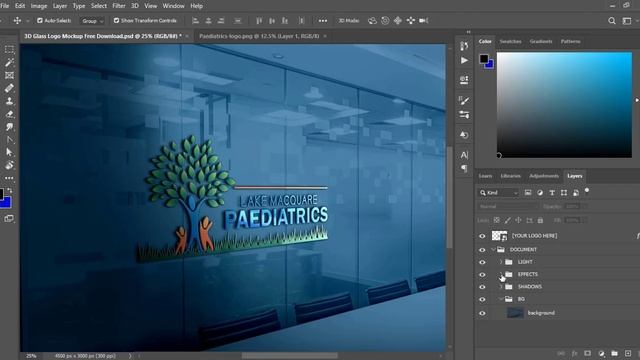Select the Eraser tool

pos(9,114)
